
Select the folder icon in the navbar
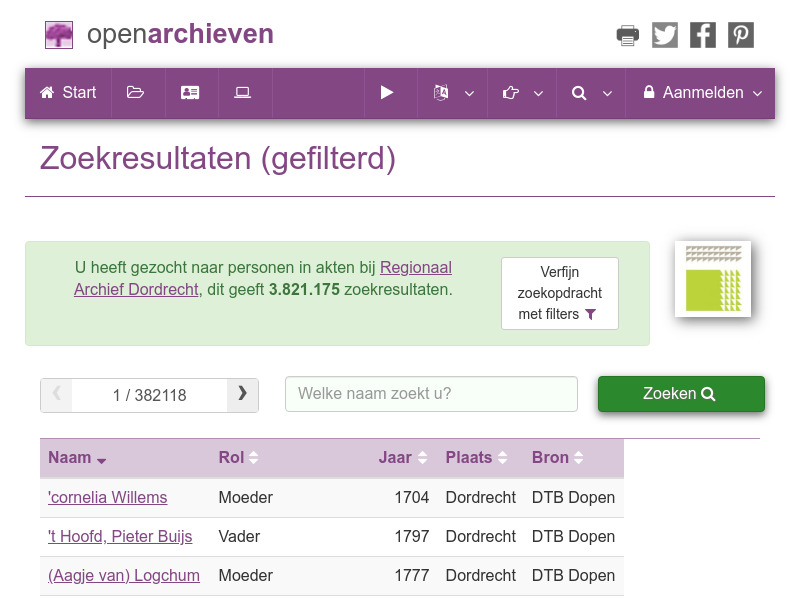coord(136,92)
